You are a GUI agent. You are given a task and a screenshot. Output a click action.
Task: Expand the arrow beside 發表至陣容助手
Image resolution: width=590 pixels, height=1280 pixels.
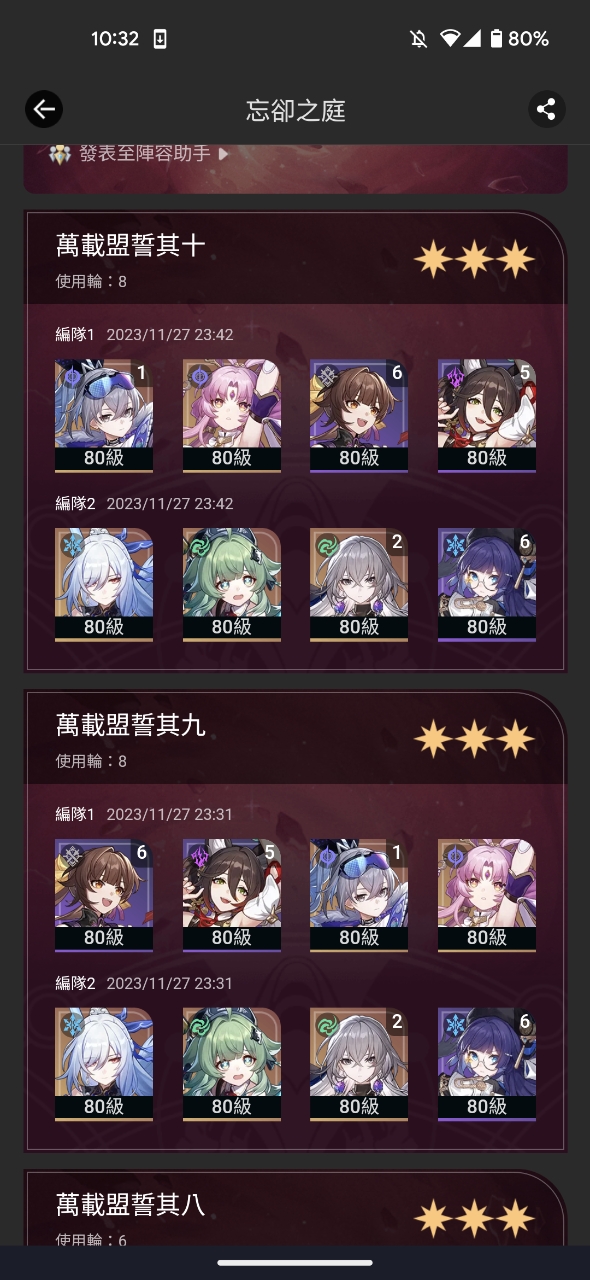tap(223, 154)
